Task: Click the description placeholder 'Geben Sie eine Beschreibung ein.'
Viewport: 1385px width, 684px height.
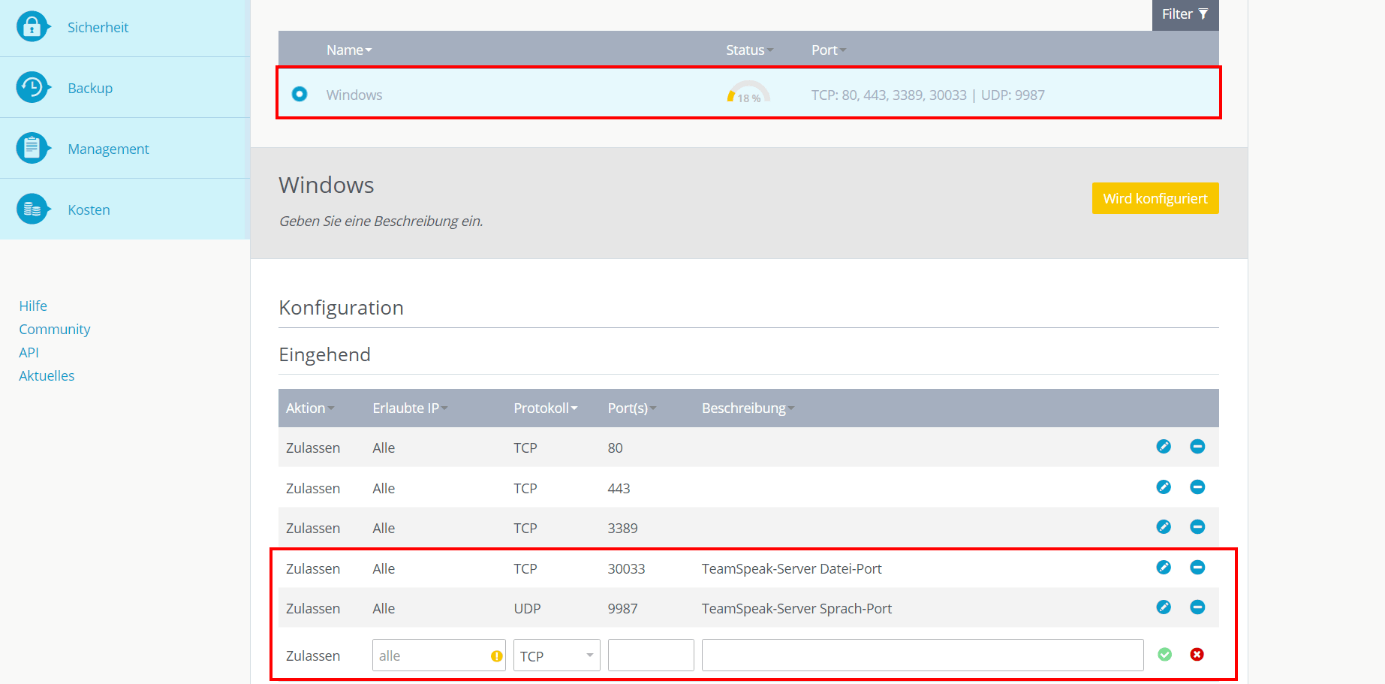Action: 380,221
